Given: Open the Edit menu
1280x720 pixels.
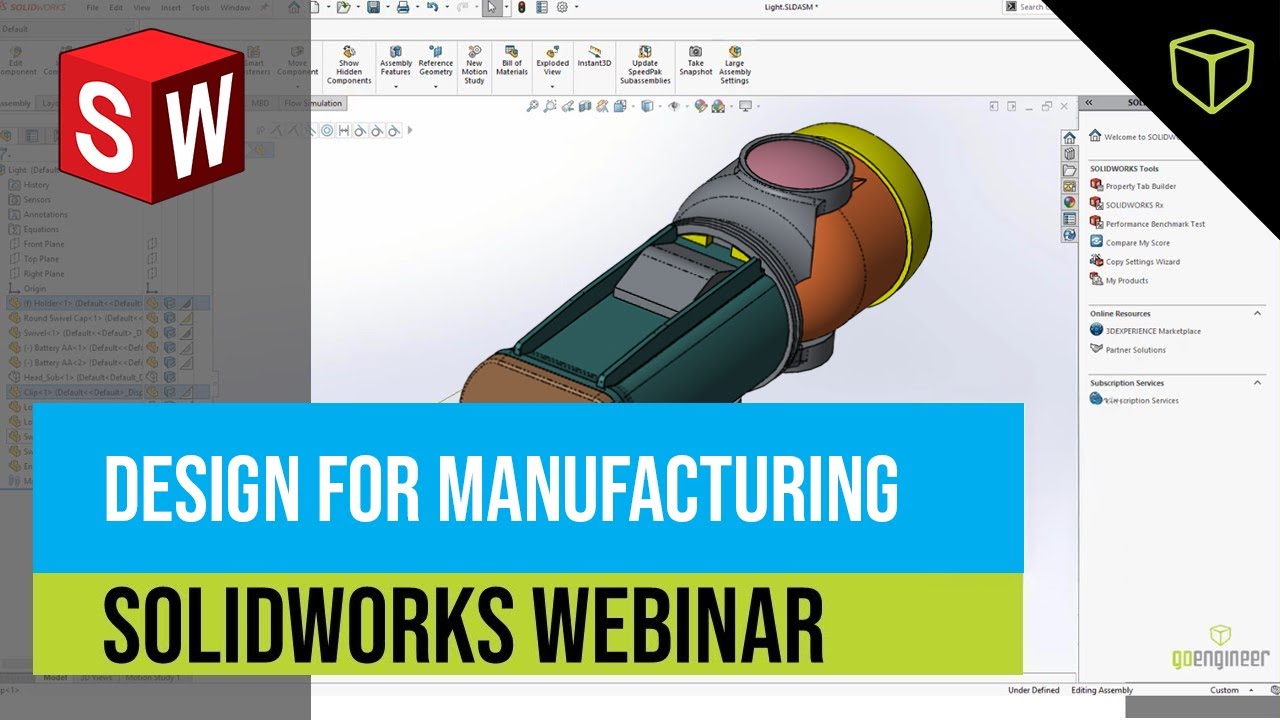Looking at the screenshot, I should coord(117,7).
